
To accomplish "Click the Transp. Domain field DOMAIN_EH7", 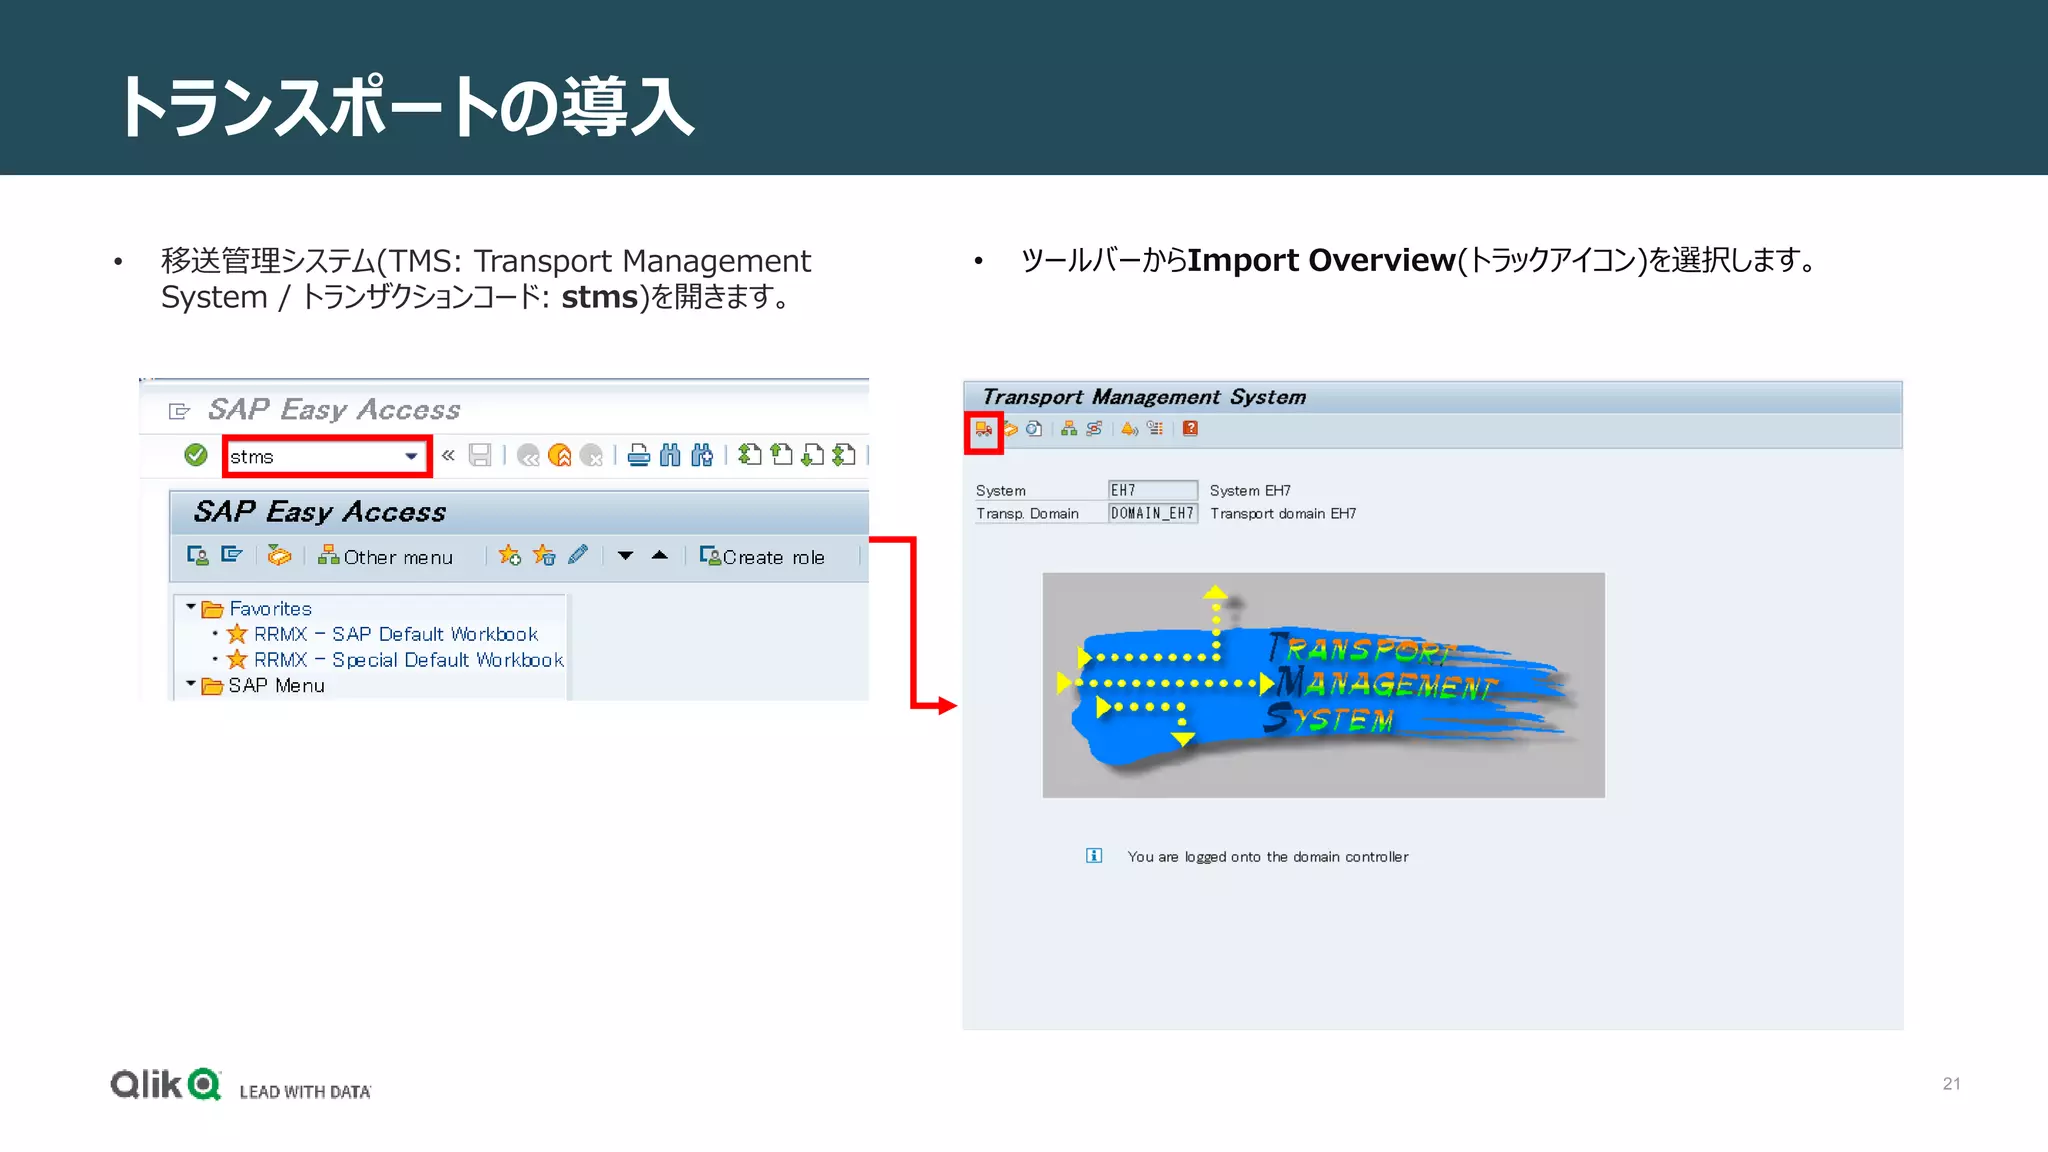I will pos(1152,513).
